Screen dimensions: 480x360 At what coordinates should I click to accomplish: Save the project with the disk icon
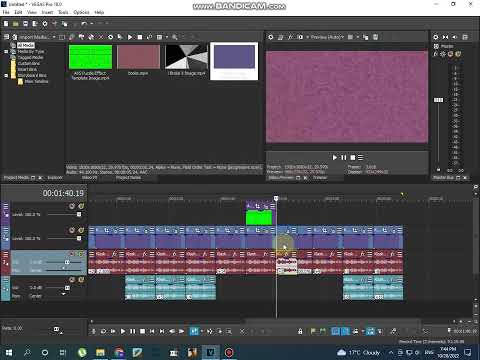(x=25, y=24)
